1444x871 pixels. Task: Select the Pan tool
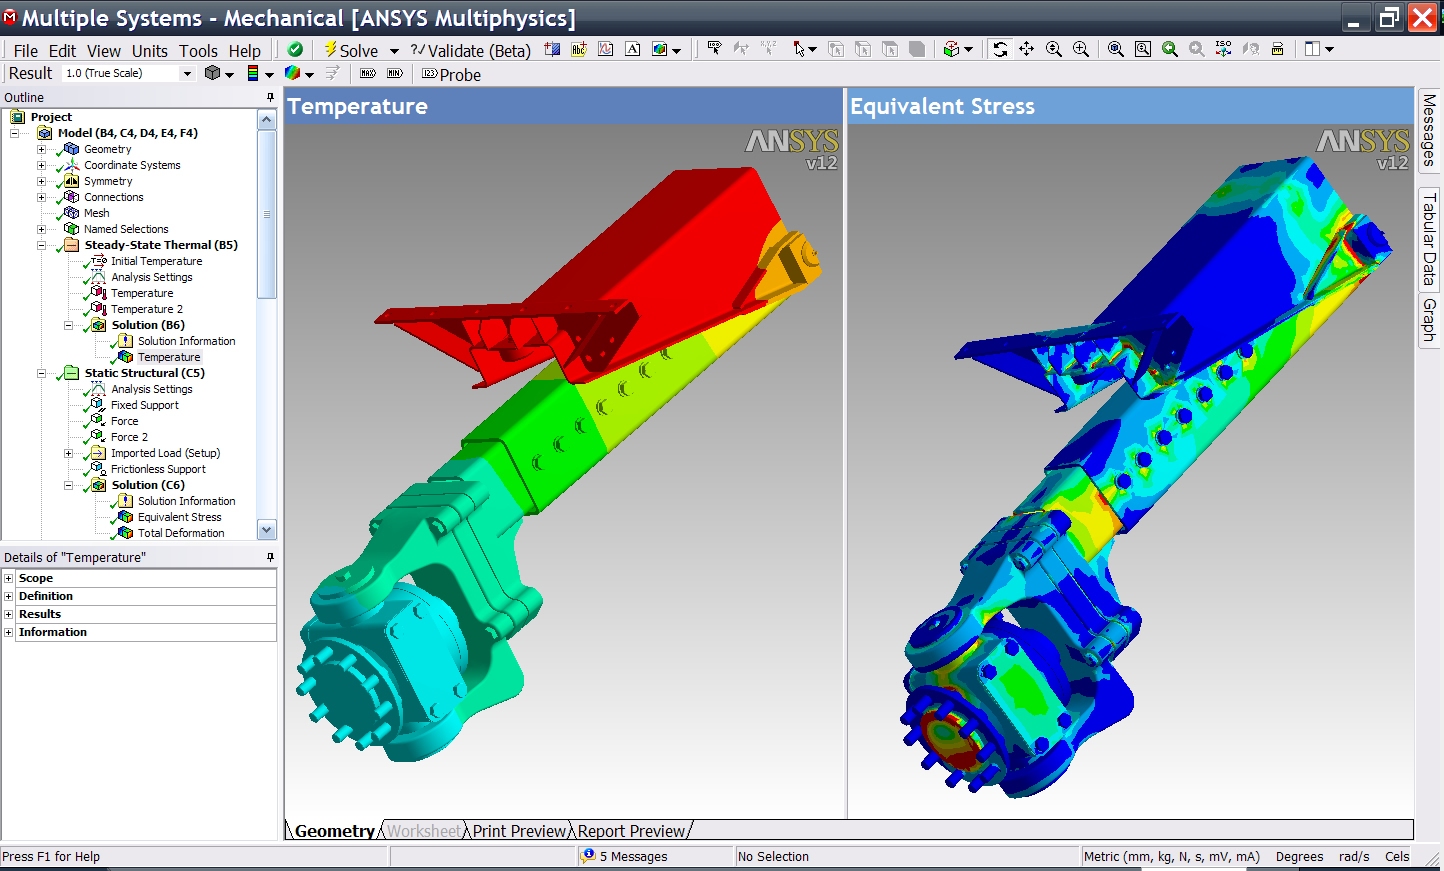coord(1027,49)
